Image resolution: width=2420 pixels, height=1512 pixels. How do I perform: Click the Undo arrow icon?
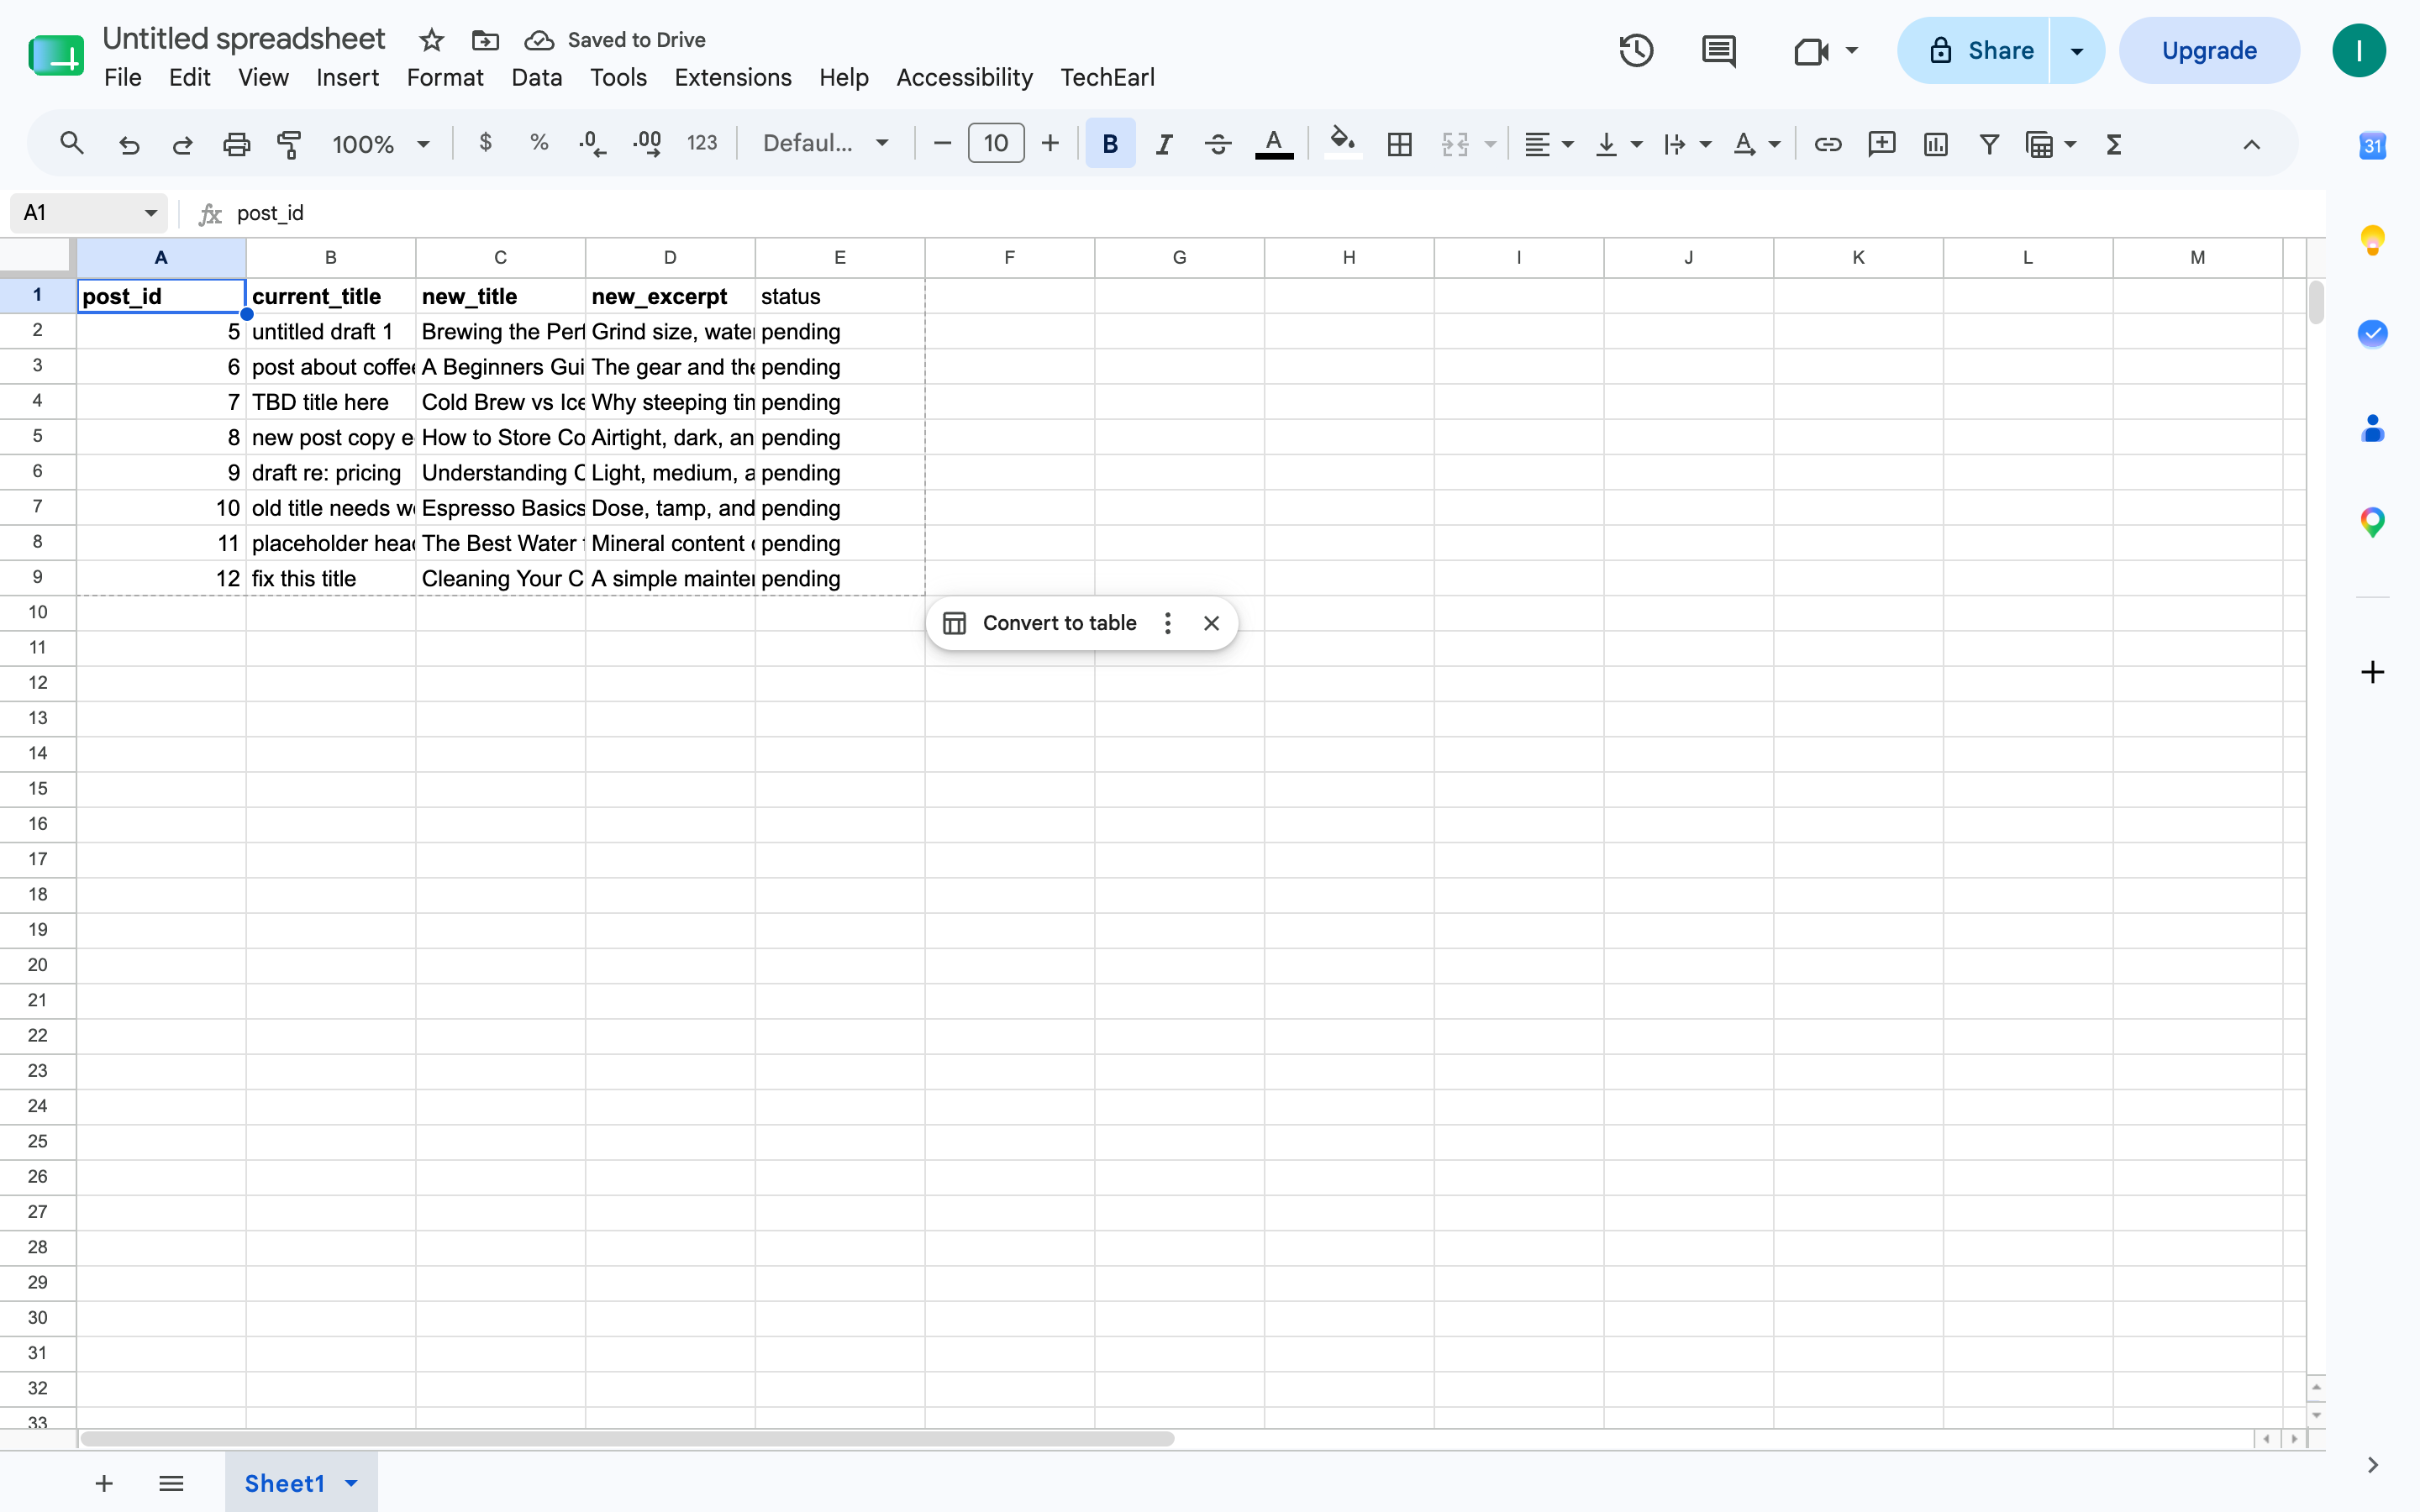point(129,144)
